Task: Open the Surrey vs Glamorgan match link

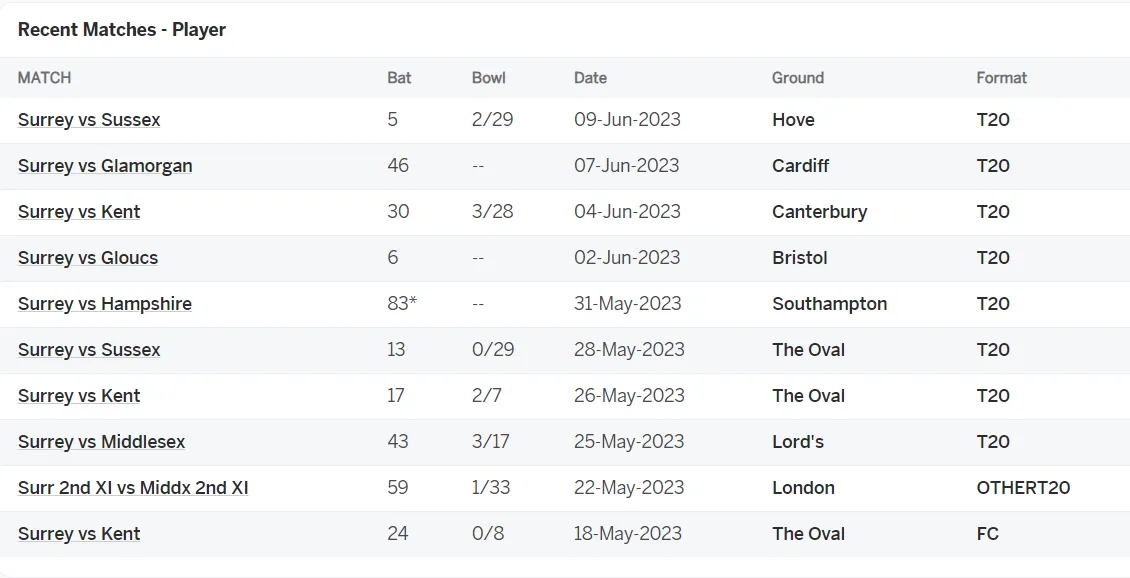Action: tap(104, 166)
